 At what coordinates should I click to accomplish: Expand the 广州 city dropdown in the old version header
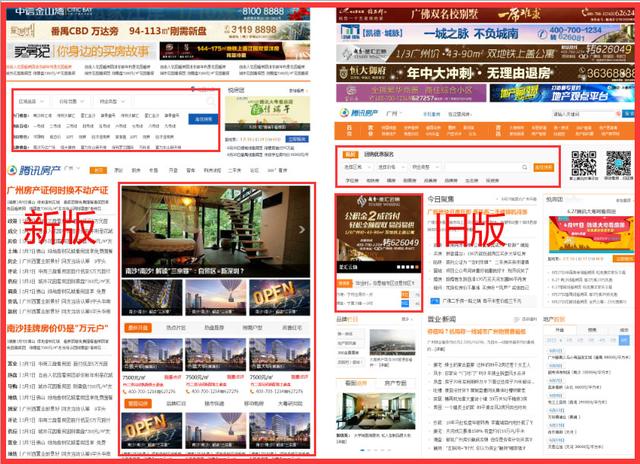394,113
